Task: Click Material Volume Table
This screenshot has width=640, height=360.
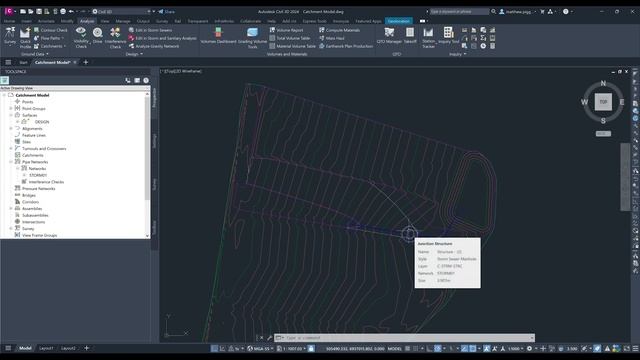Action: click(x=293, y=46)
